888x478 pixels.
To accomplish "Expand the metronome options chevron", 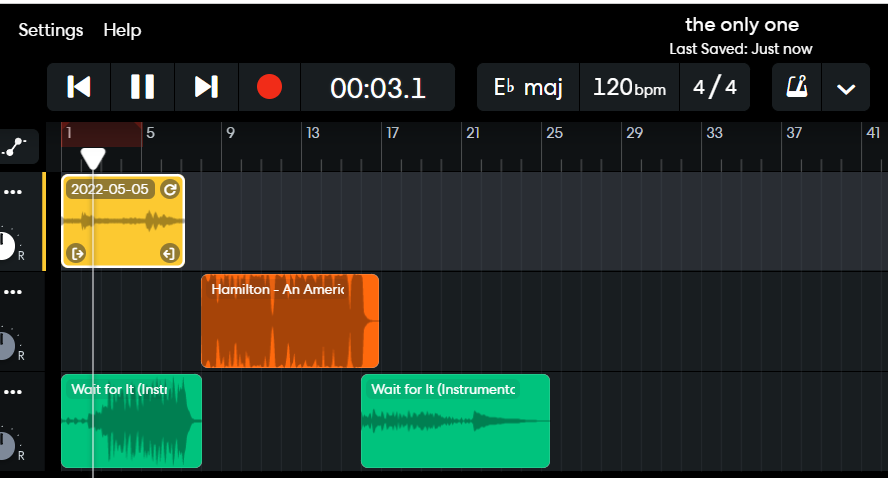I will pyautogui.click(x=846, y=88).
